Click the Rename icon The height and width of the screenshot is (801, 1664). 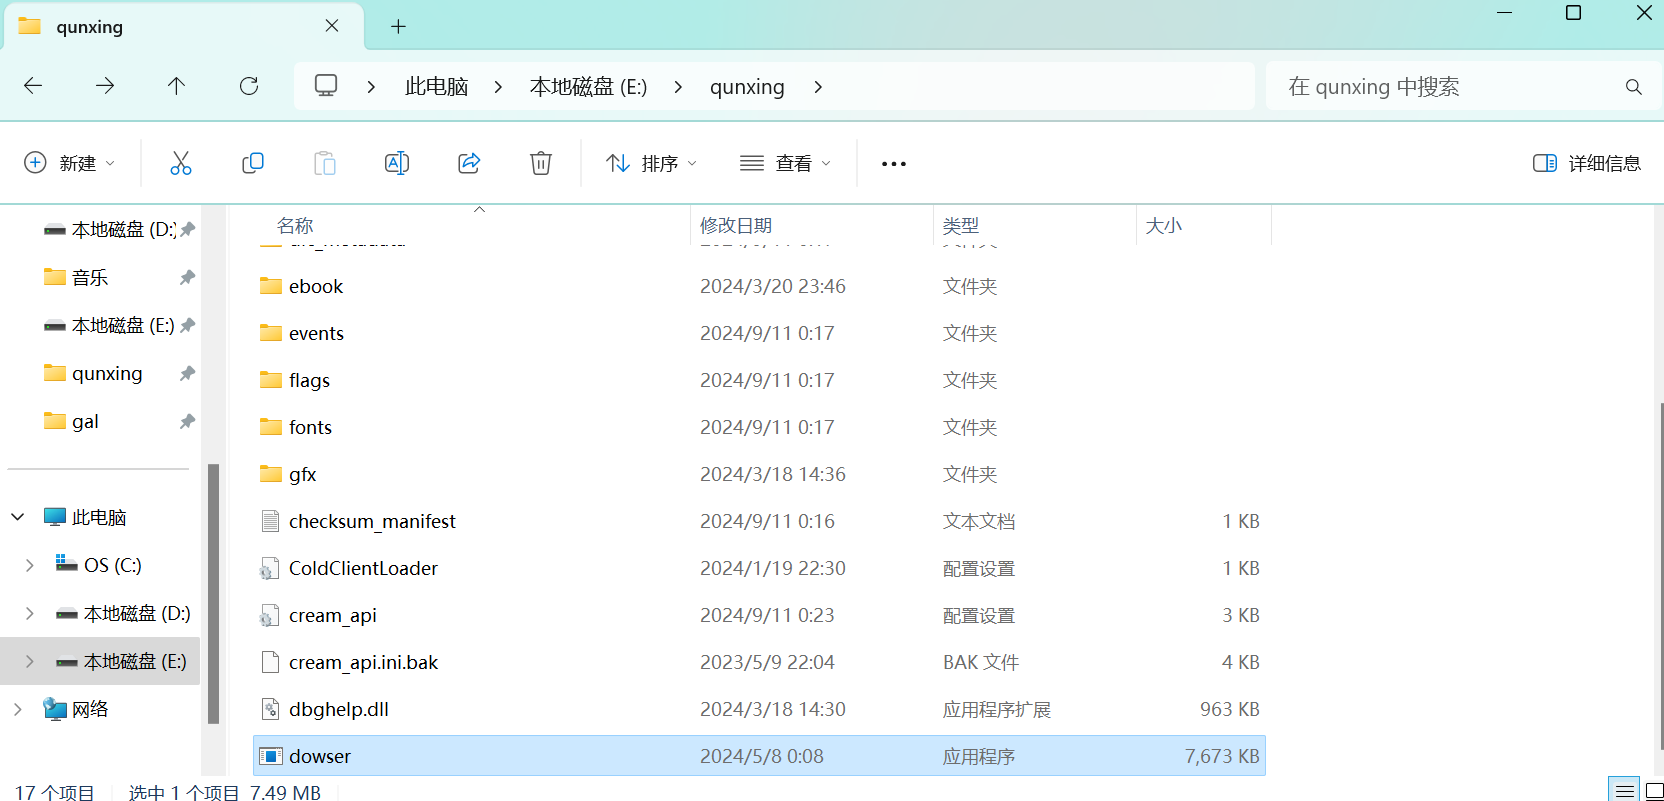(397, 163)
